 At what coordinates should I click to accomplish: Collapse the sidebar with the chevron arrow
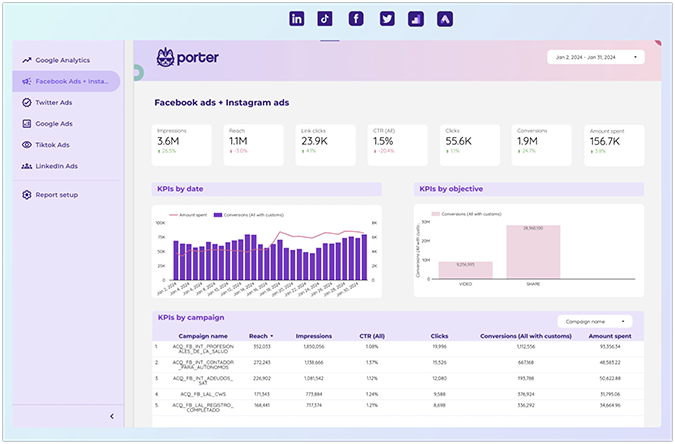click(112, 416)
